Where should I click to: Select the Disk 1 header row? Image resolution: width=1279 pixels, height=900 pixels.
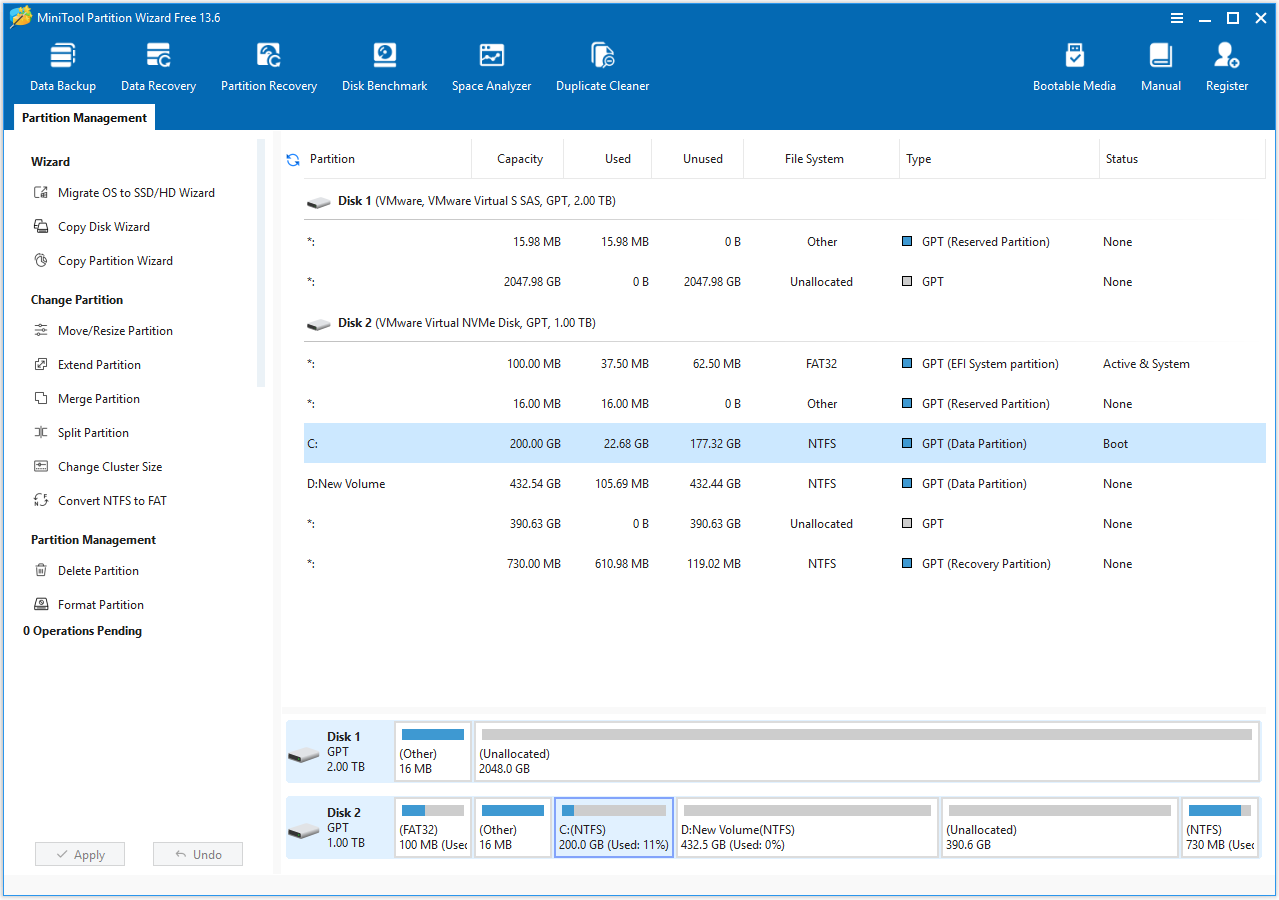[785, 201]
